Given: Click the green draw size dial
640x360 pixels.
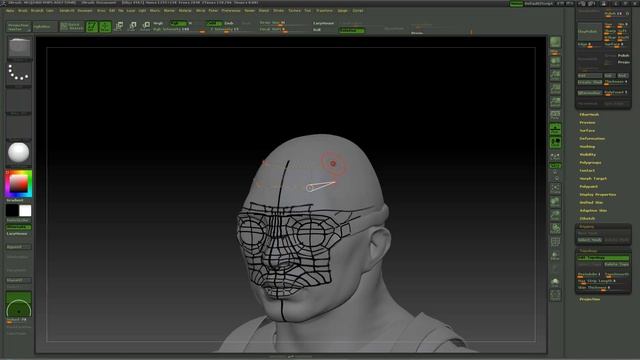Looking at the screenshot, I should click(19, 304).
